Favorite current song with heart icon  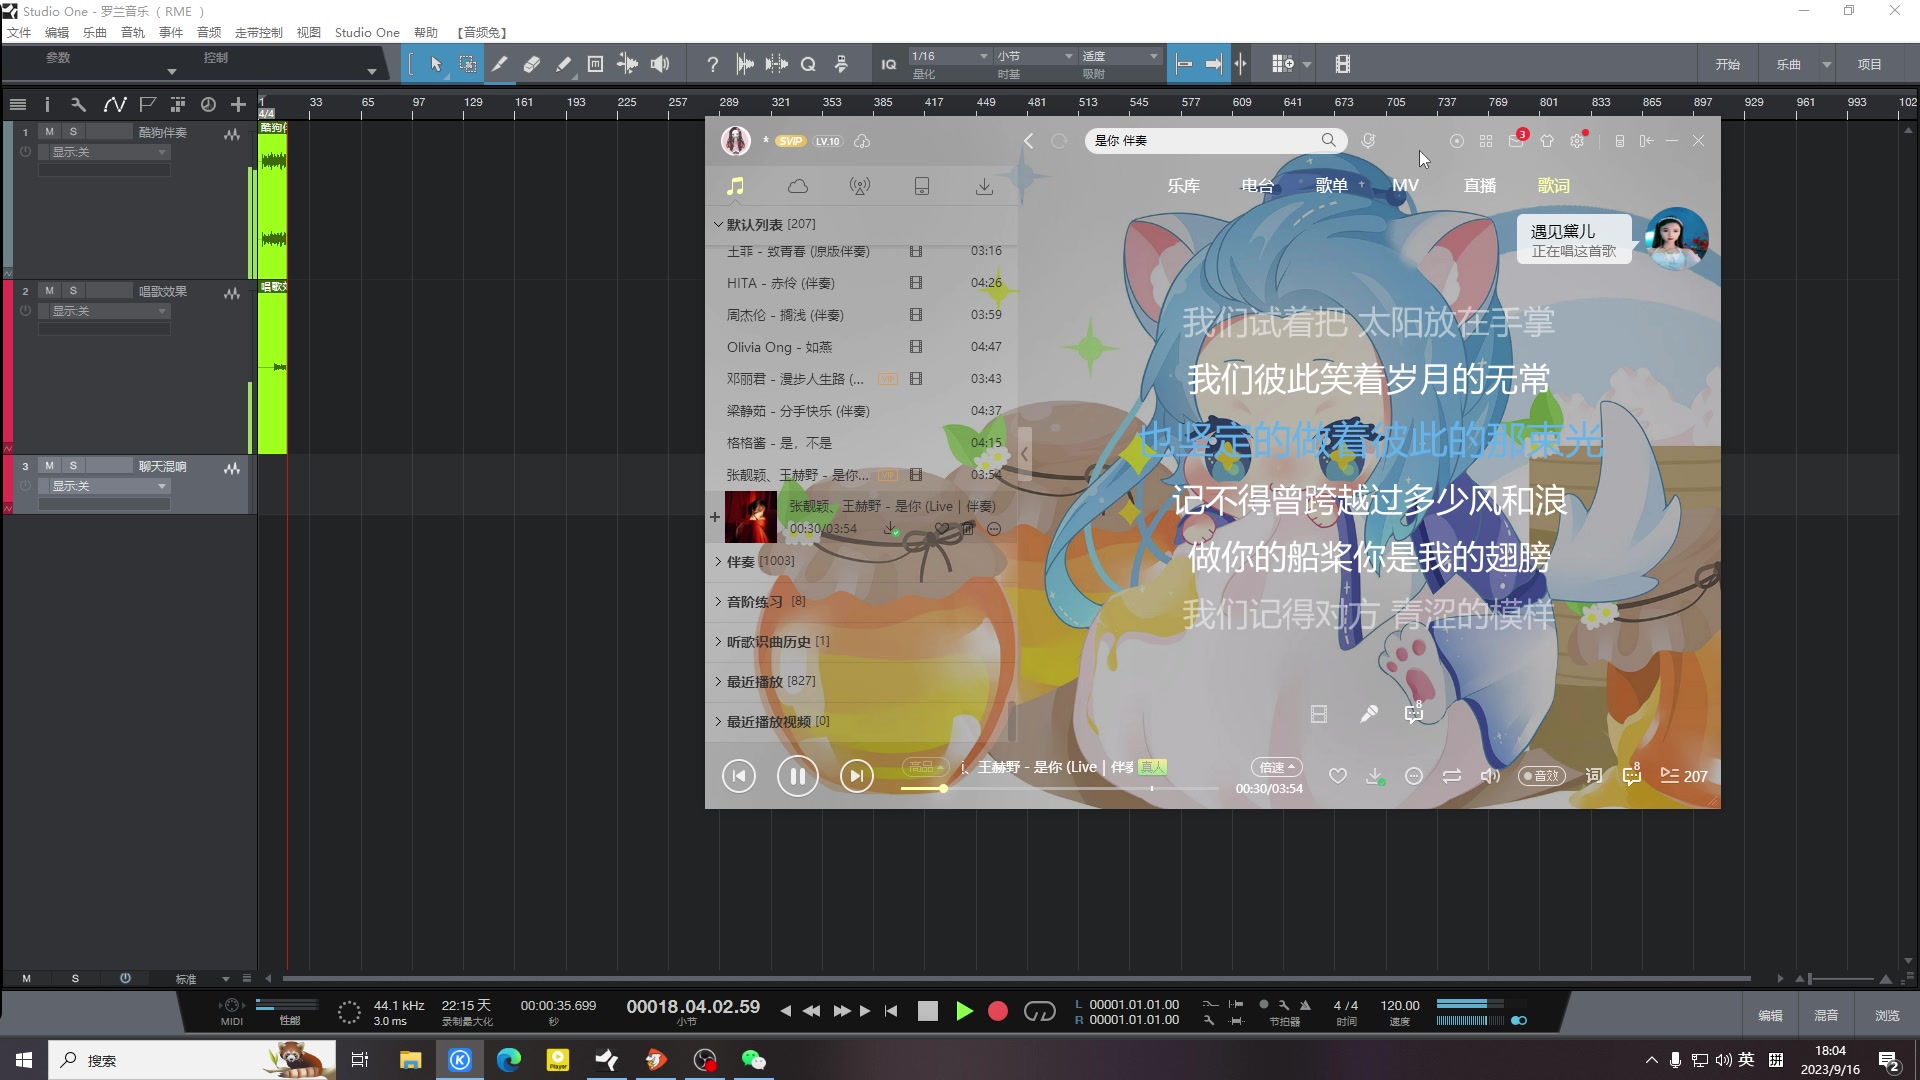click(1337, 776)
